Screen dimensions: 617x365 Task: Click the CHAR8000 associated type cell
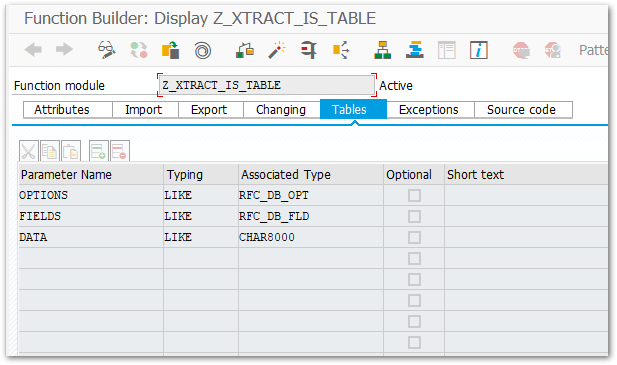(311, 238)
